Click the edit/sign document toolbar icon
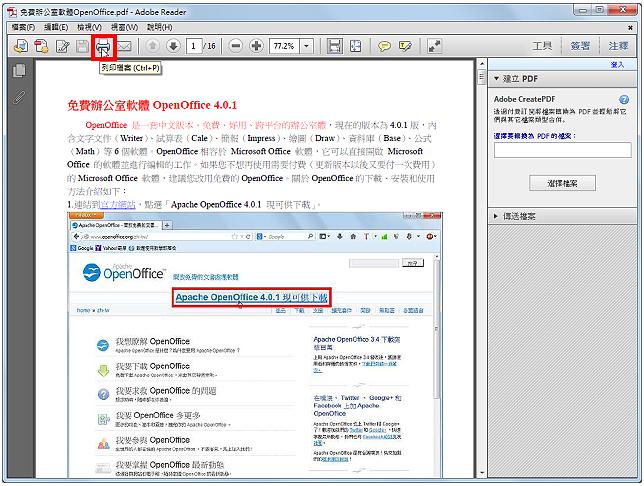The height and width of the screenshot is (486, 644). 62,46
